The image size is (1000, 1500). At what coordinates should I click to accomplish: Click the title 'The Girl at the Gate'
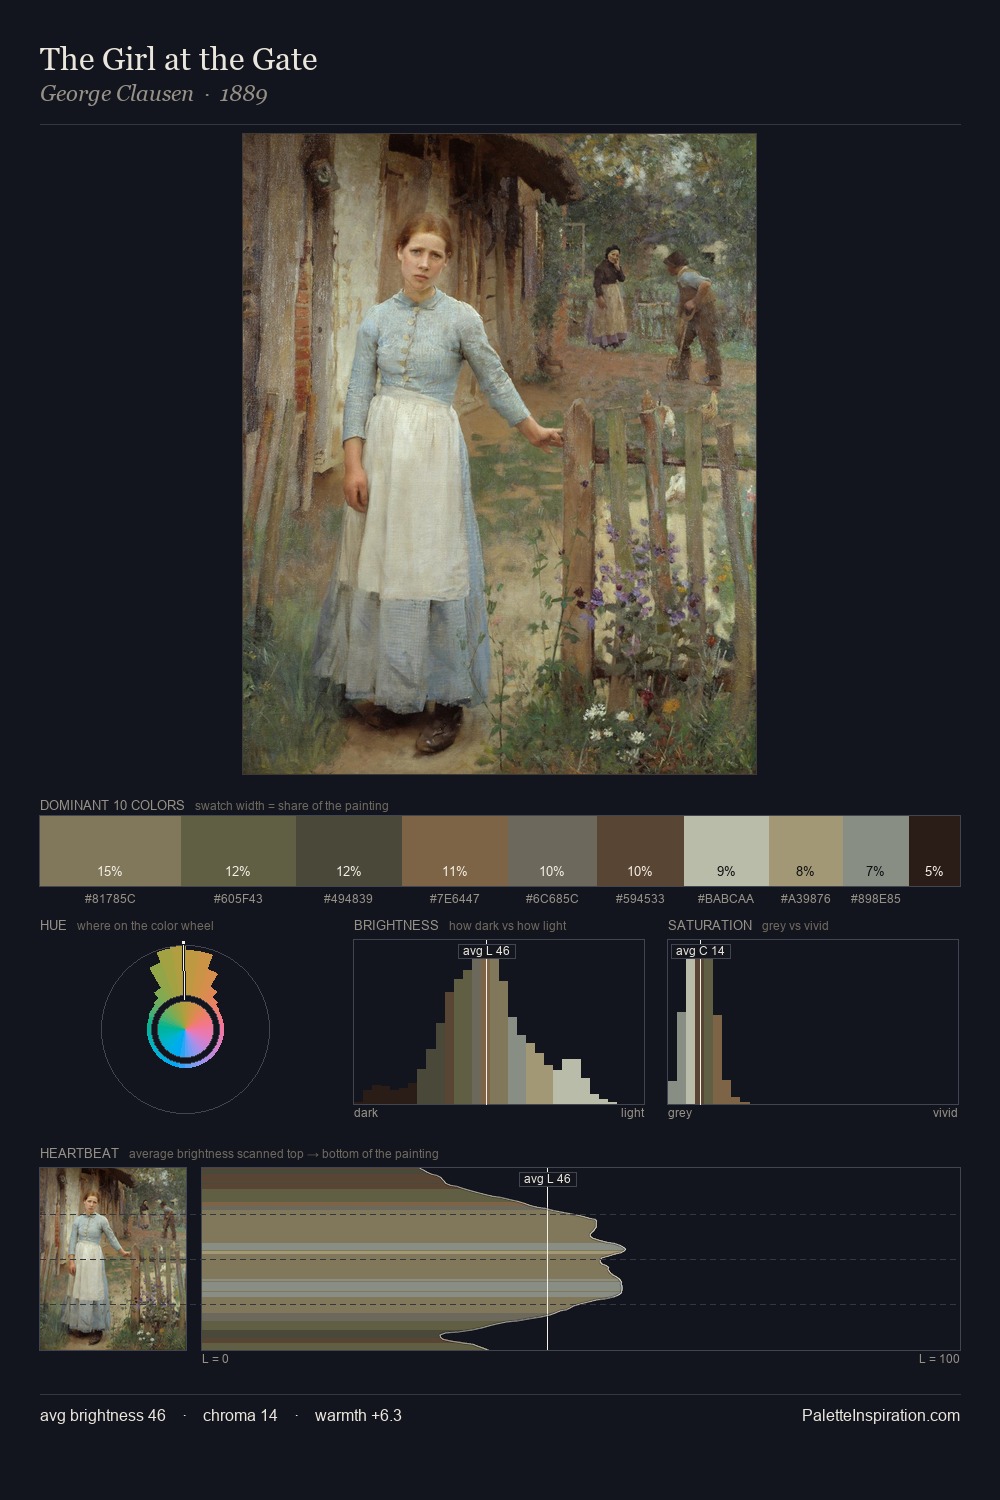click(x=179, y=59)
